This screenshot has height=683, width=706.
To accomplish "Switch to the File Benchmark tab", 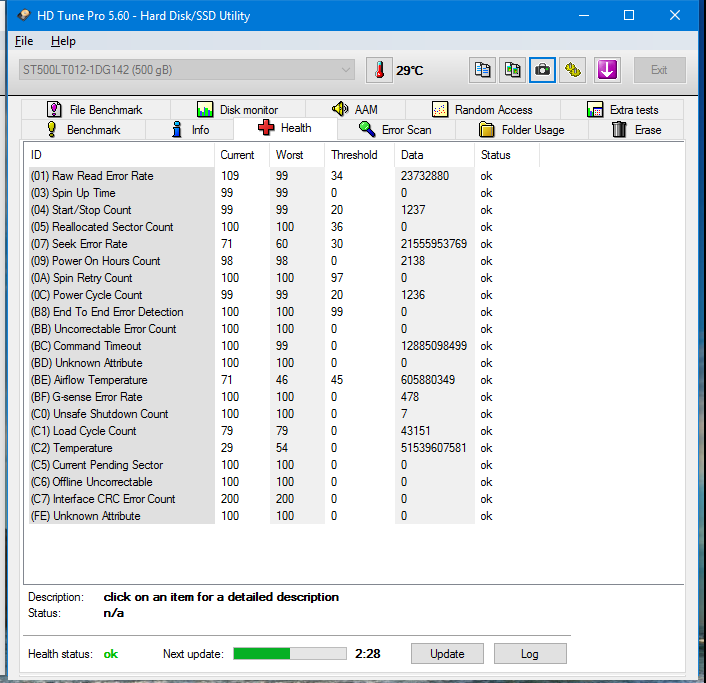I will [95, 110].
